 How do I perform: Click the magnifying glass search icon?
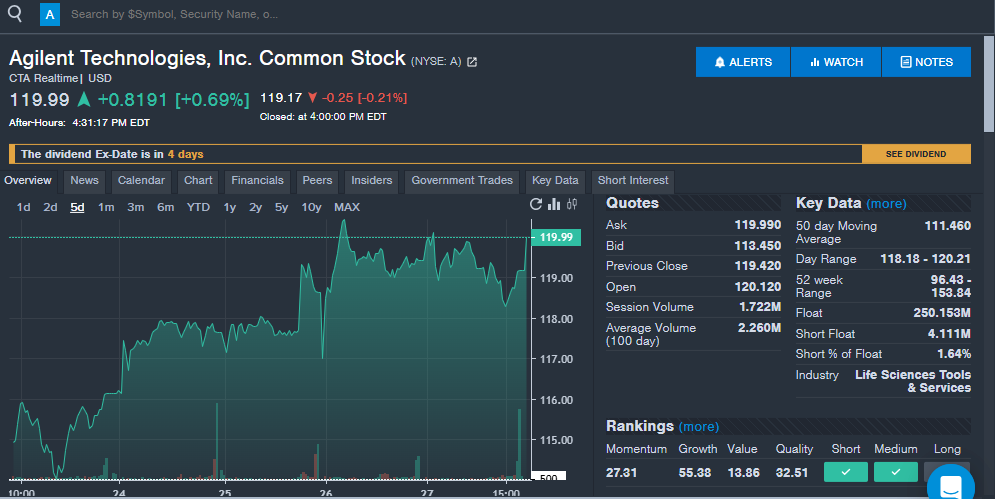click(x=15, y=13)
